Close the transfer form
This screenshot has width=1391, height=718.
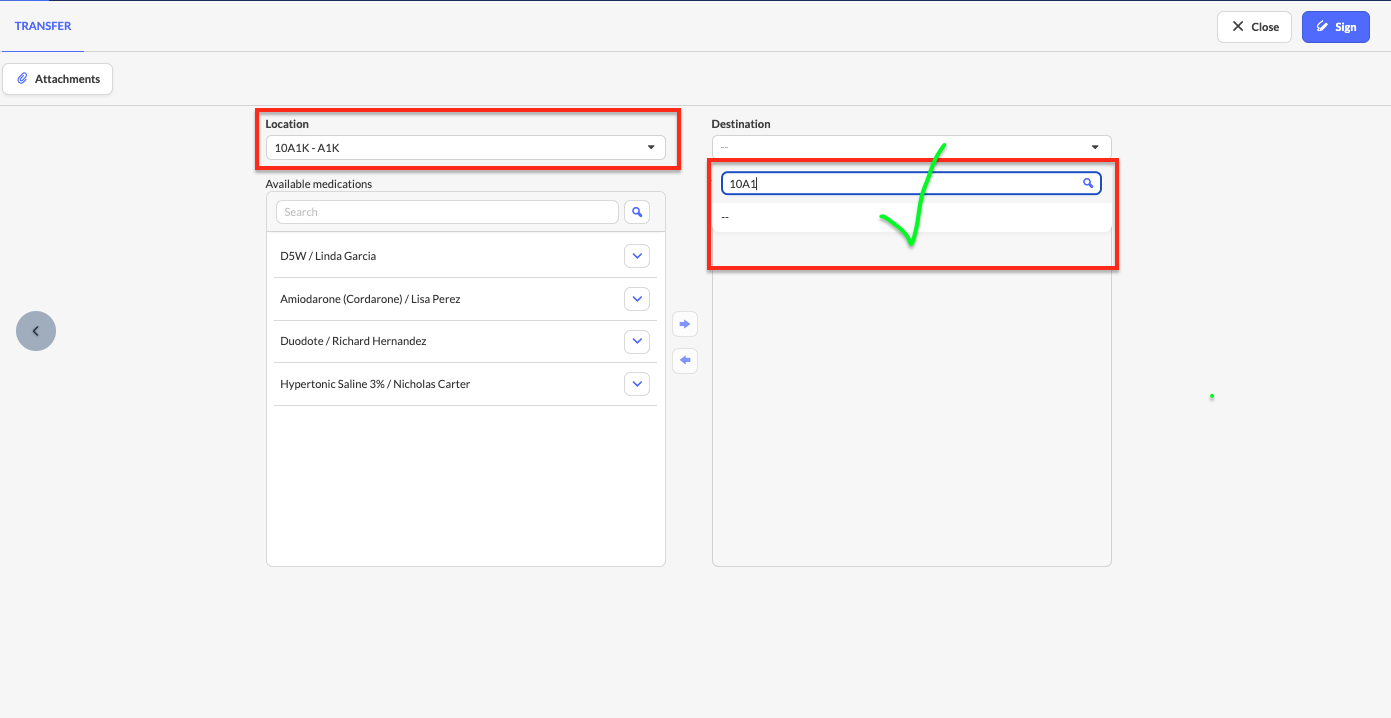click(x=1254, y=27)
